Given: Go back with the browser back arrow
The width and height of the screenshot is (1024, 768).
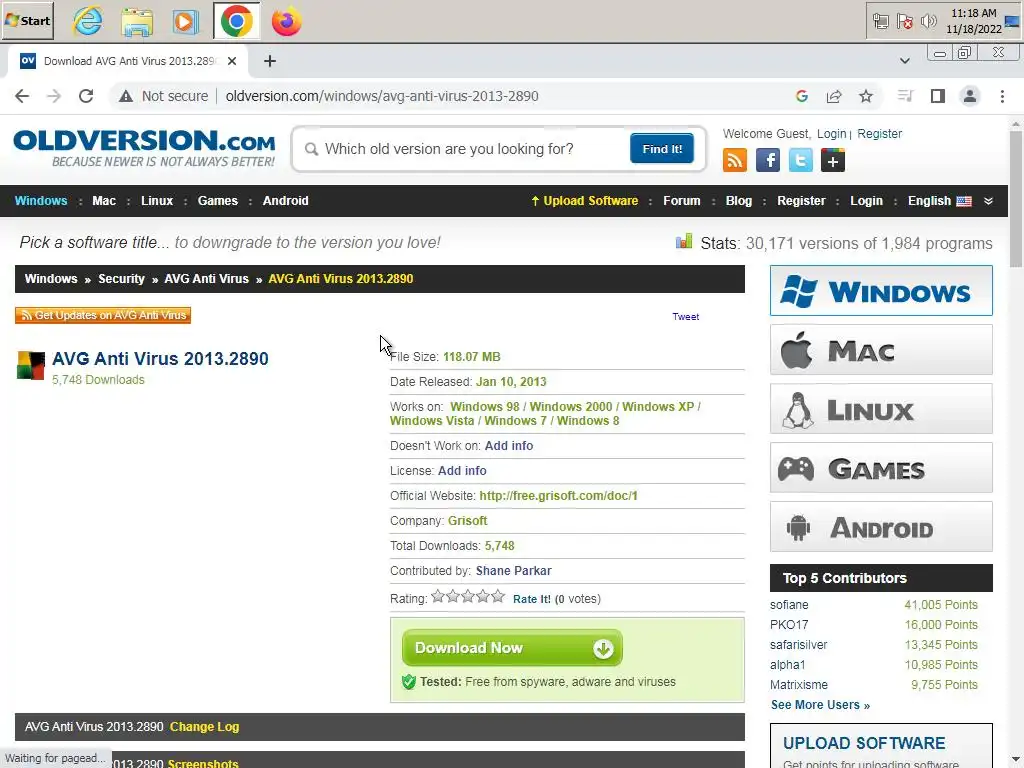Looking at the screenshot, I should tap(22, 96).
